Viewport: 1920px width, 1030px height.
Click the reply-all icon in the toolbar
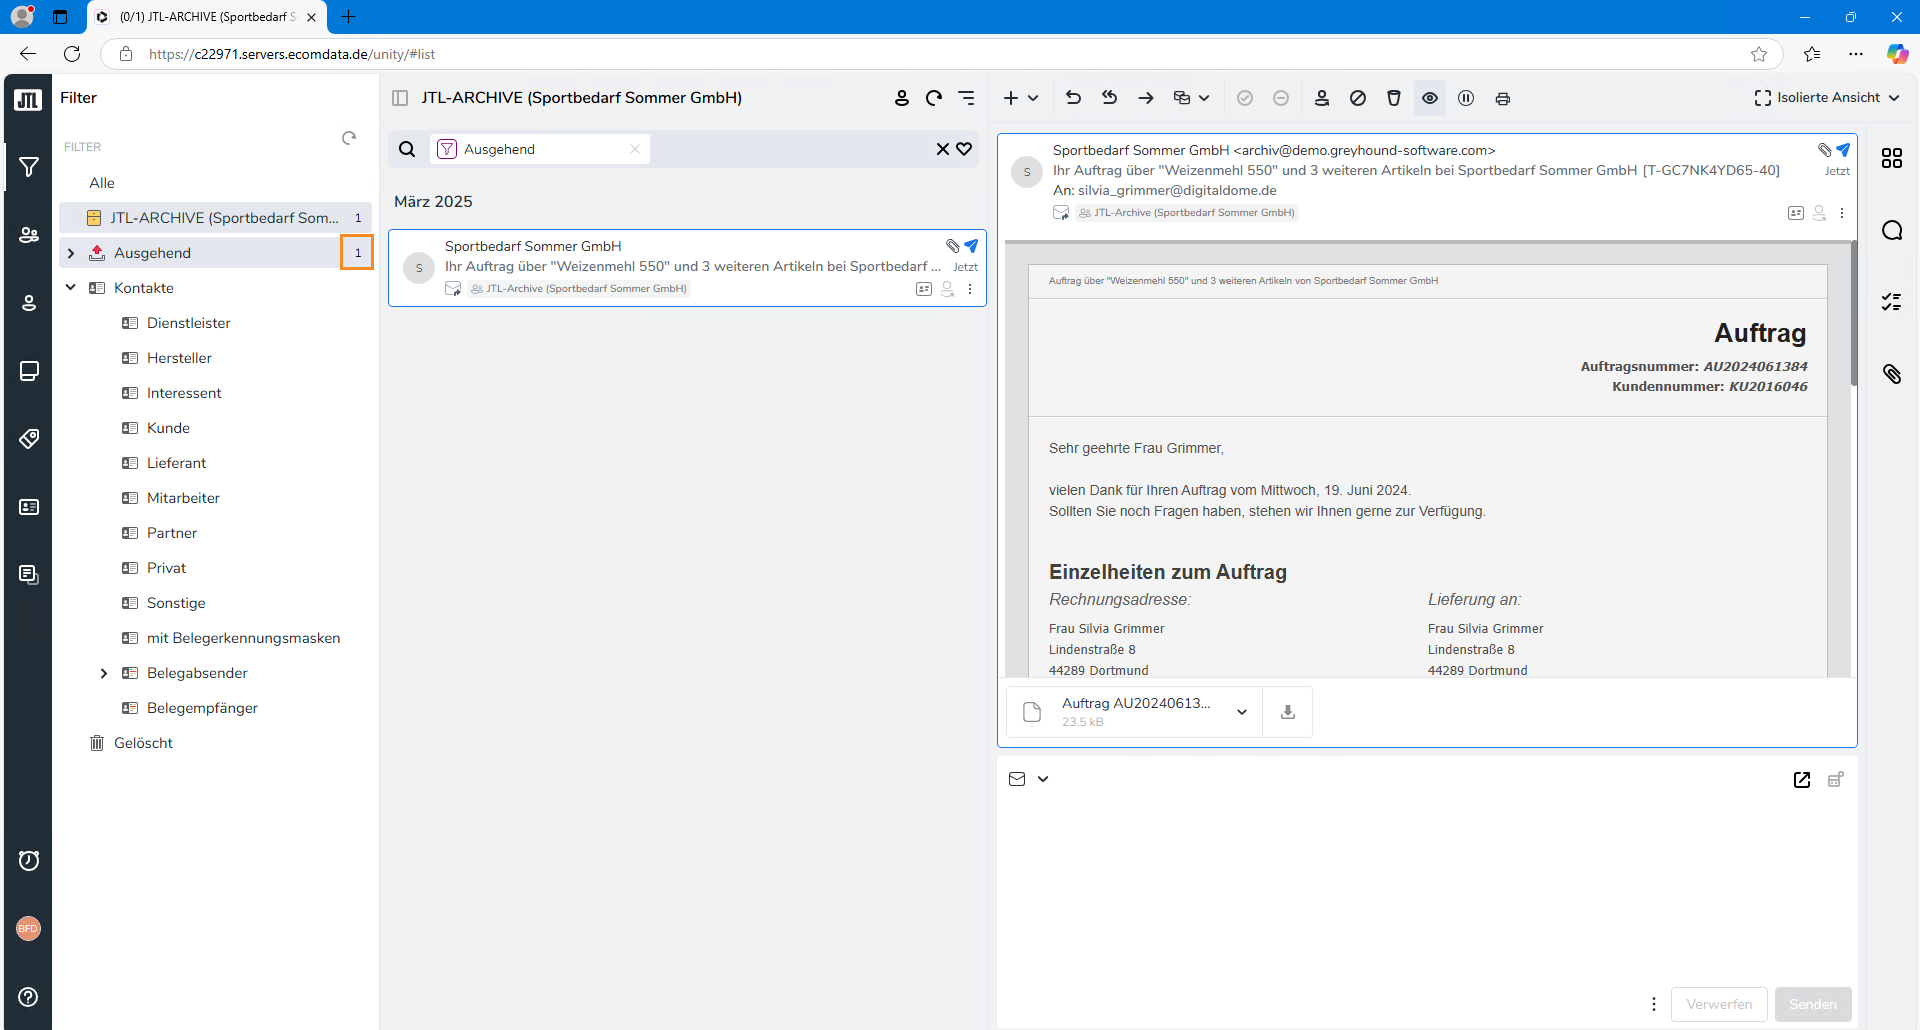[1109, 98]
